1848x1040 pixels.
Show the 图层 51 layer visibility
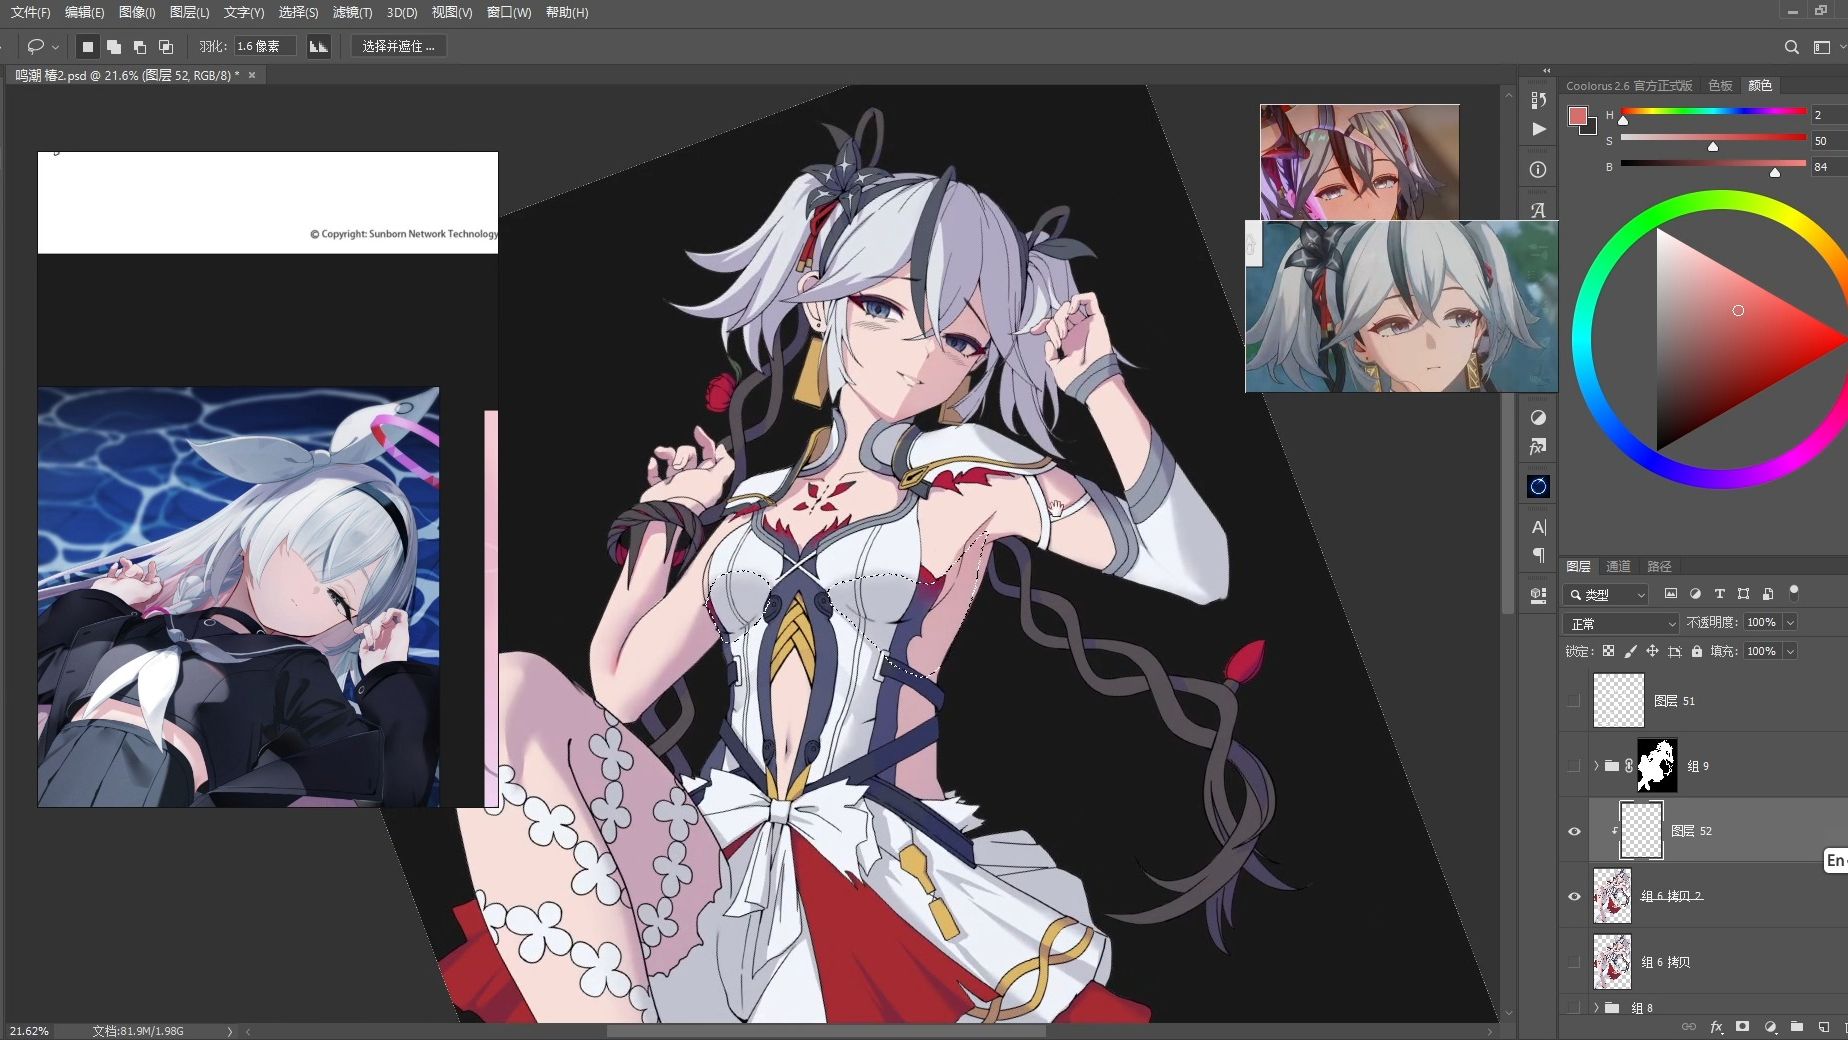[x=1574, y=701]
